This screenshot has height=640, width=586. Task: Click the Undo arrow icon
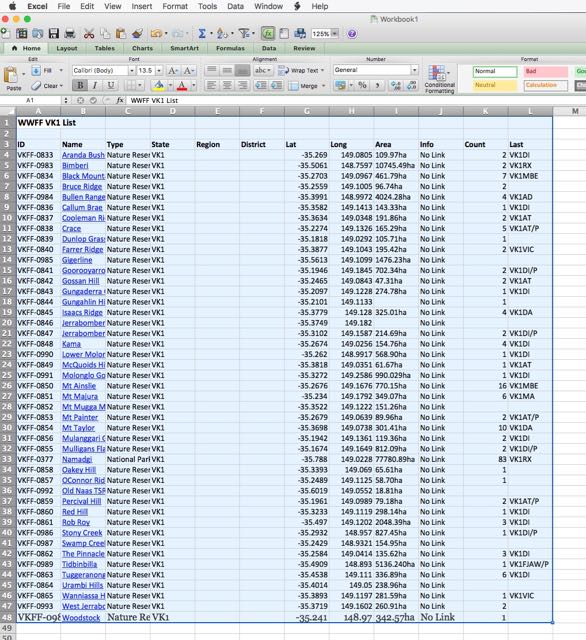[156, 33]
